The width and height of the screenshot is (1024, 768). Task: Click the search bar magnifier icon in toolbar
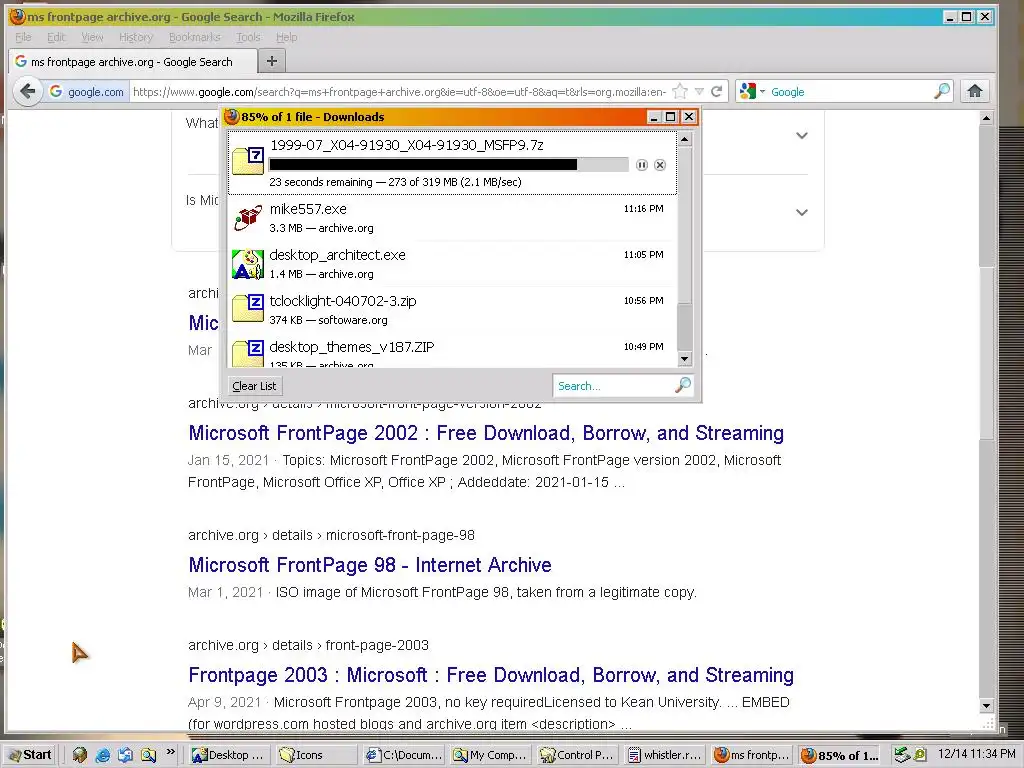click(942, 91)
